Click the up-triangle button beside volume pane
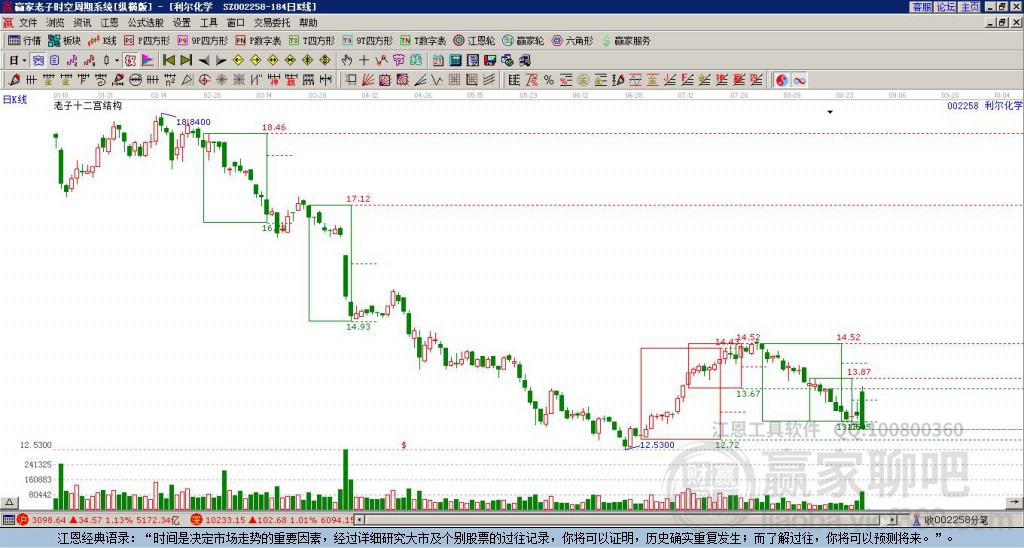This screenshot has height=548, width=1024. point(9,502)
